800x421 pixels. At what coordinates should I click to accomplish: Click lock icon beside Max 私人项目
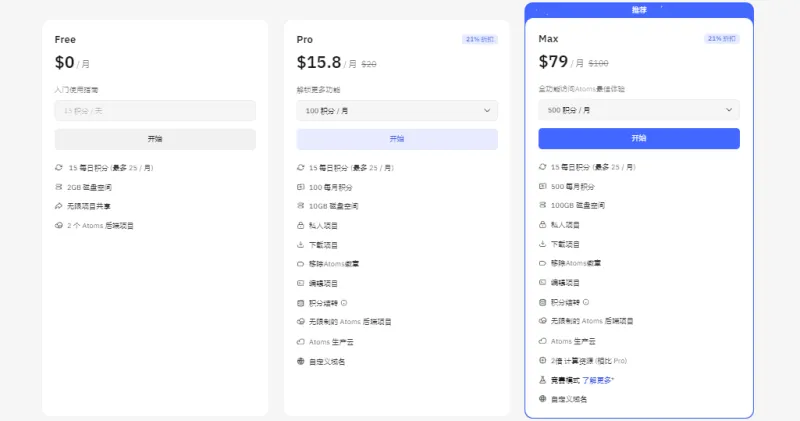click(x=542, y=225)
